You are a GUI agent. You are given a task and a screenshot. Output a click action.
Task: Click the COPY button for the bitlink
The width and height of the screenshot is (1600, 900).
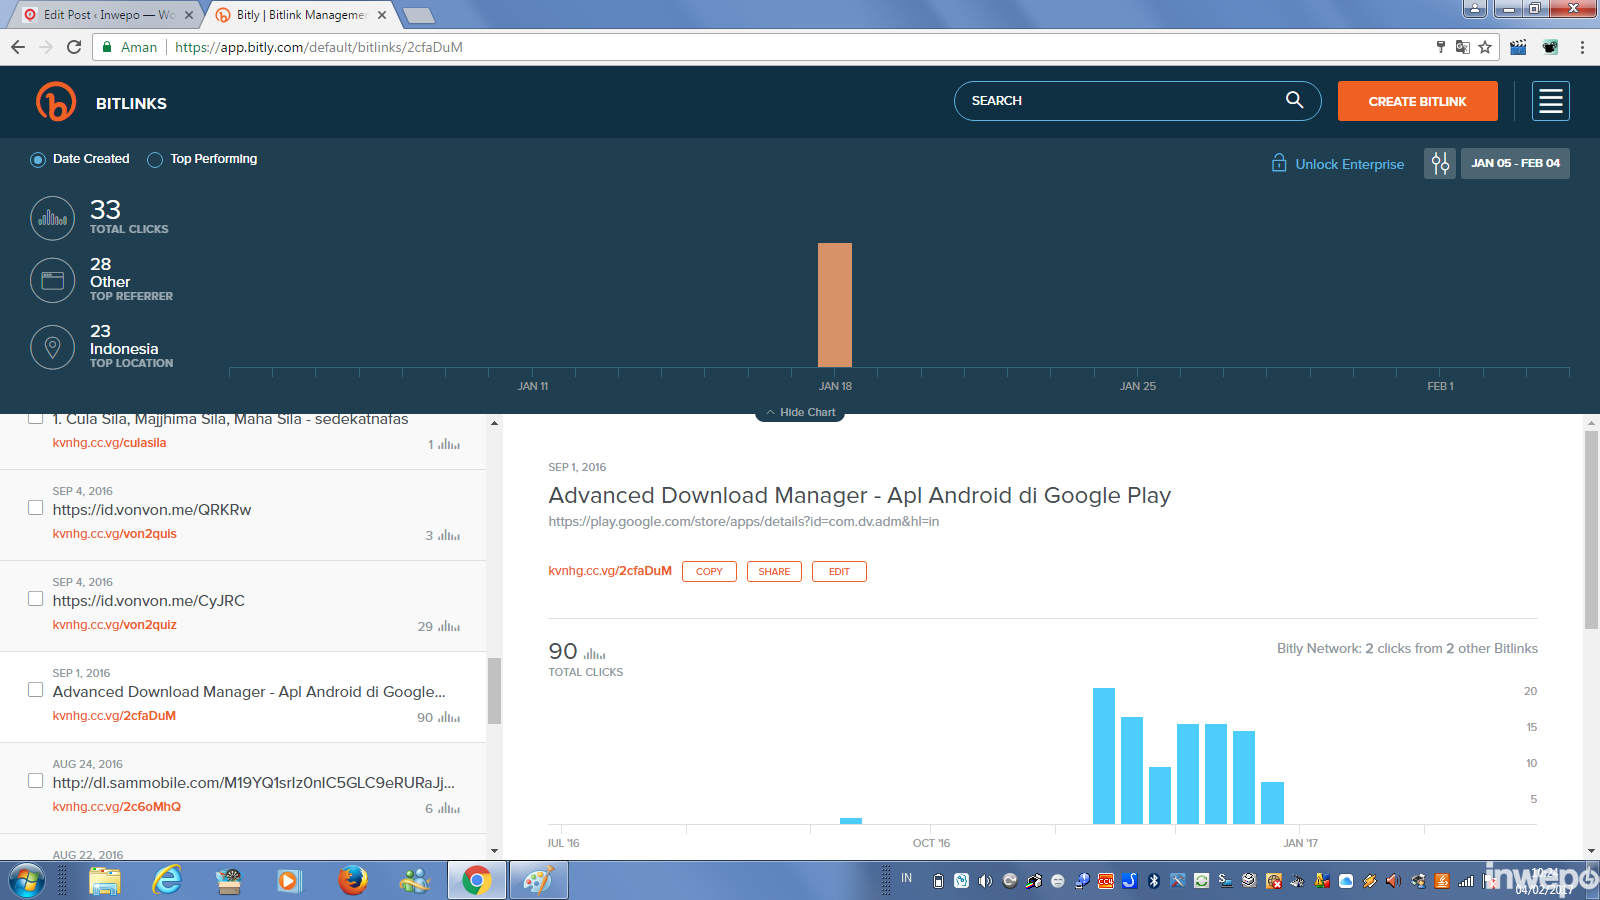tap(709, 572)
